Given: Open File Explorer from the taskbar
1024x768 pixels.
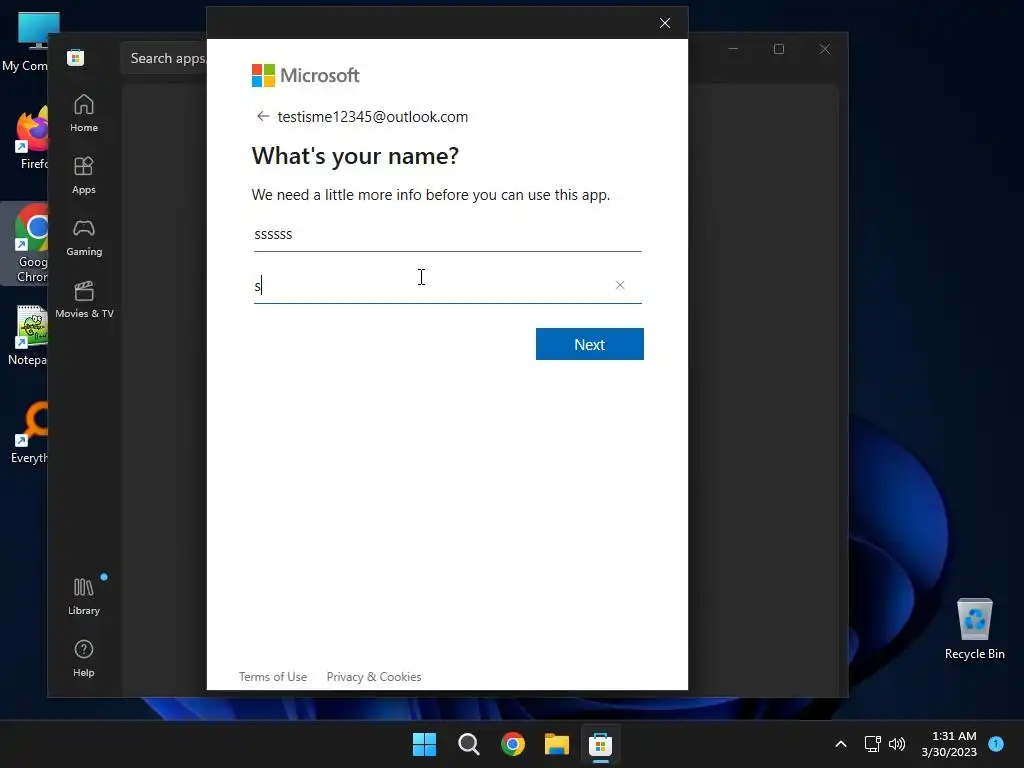Looking at the screenshot, I should 557,744.
